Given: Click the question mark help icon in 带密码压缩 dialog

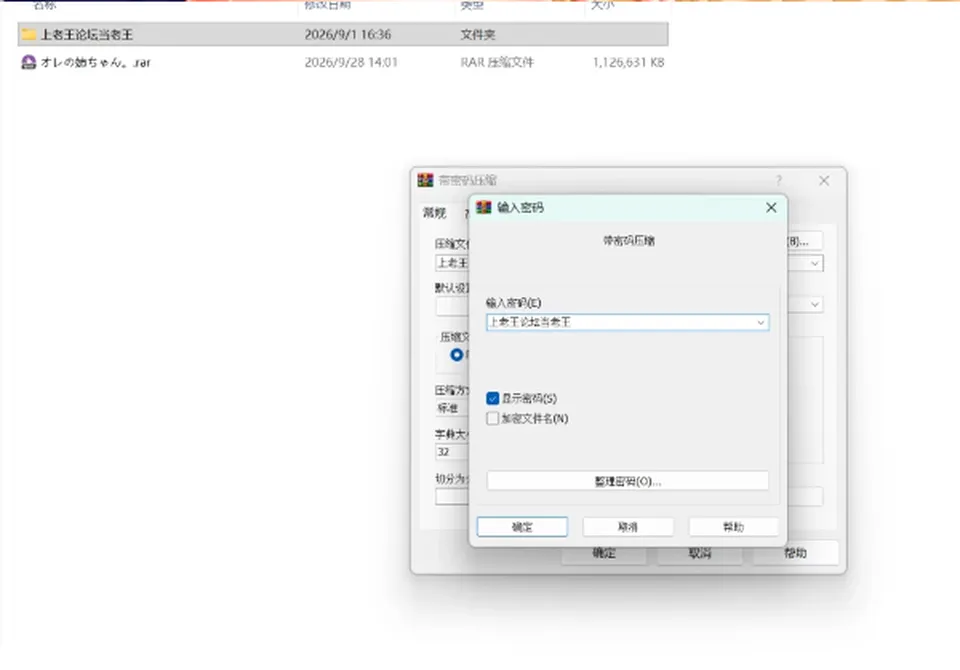Looking at the screenshot, I should coord(779,180).
